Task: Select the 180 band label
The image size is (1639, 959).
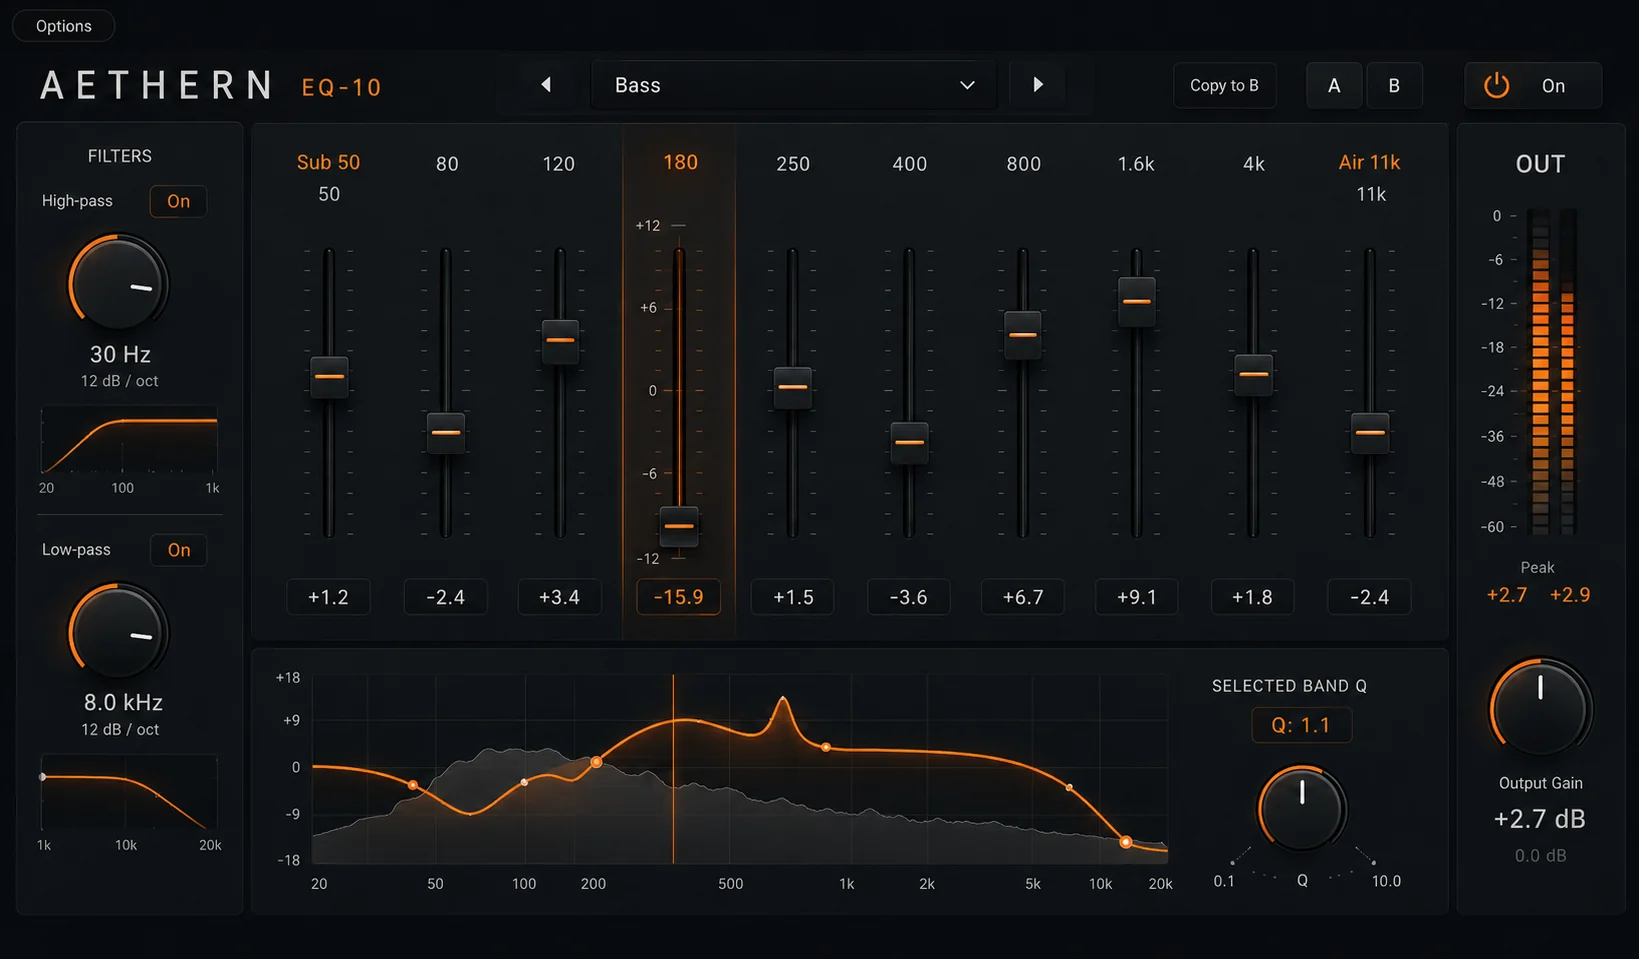Action: coord(680,162)
